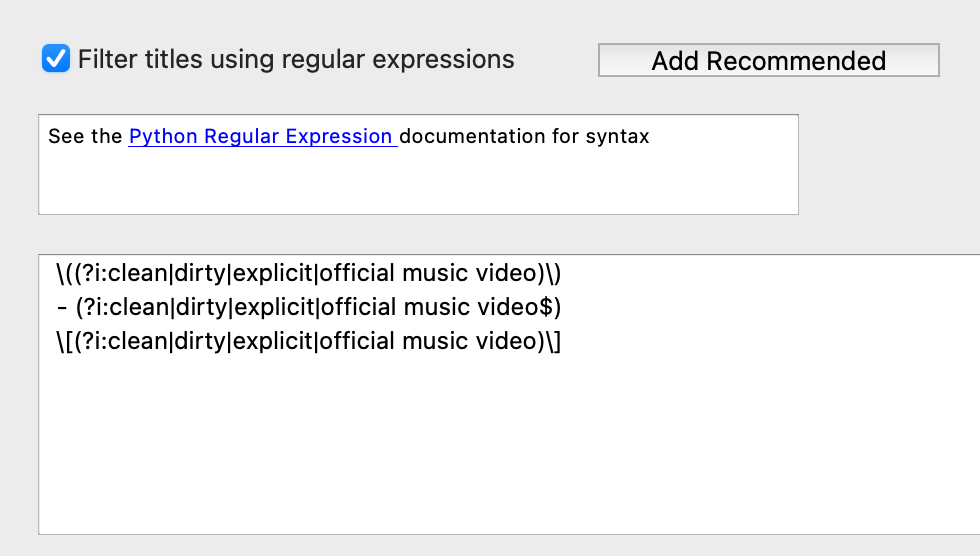Click the word "documentation" in the help text

(471, 137)
